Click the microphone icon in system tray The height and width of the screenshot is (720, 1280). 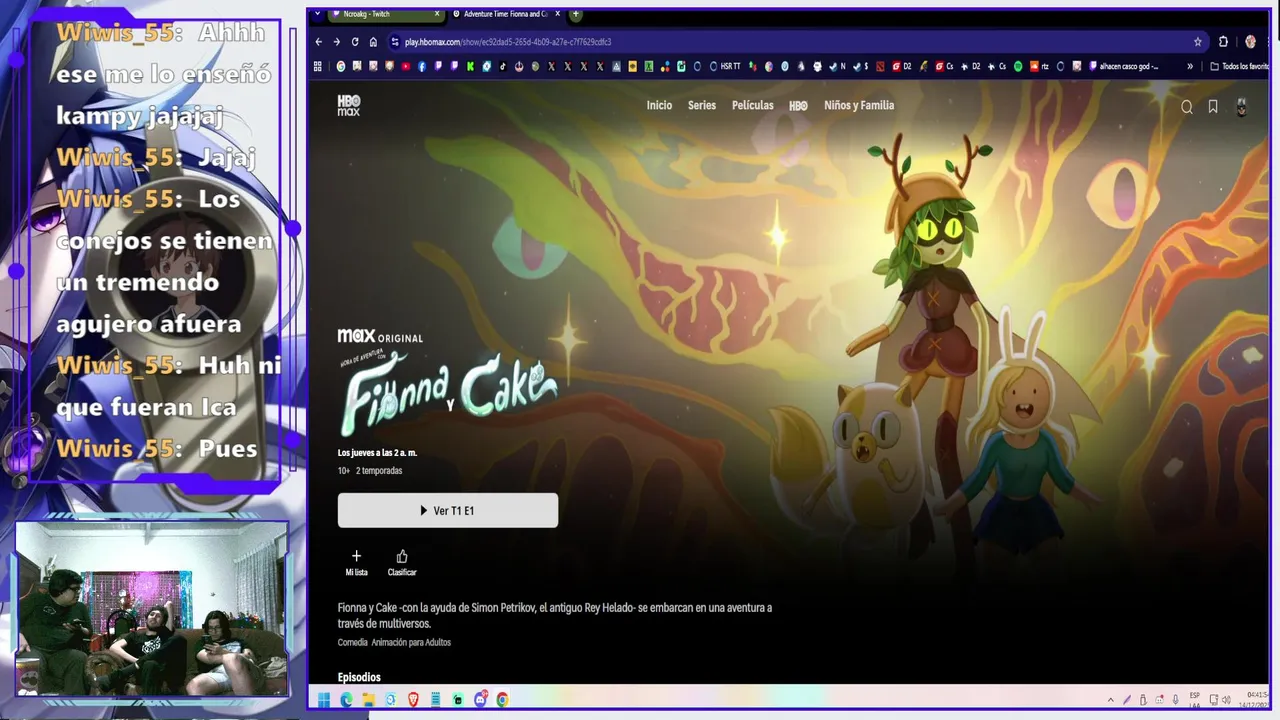coord(1176,700)
